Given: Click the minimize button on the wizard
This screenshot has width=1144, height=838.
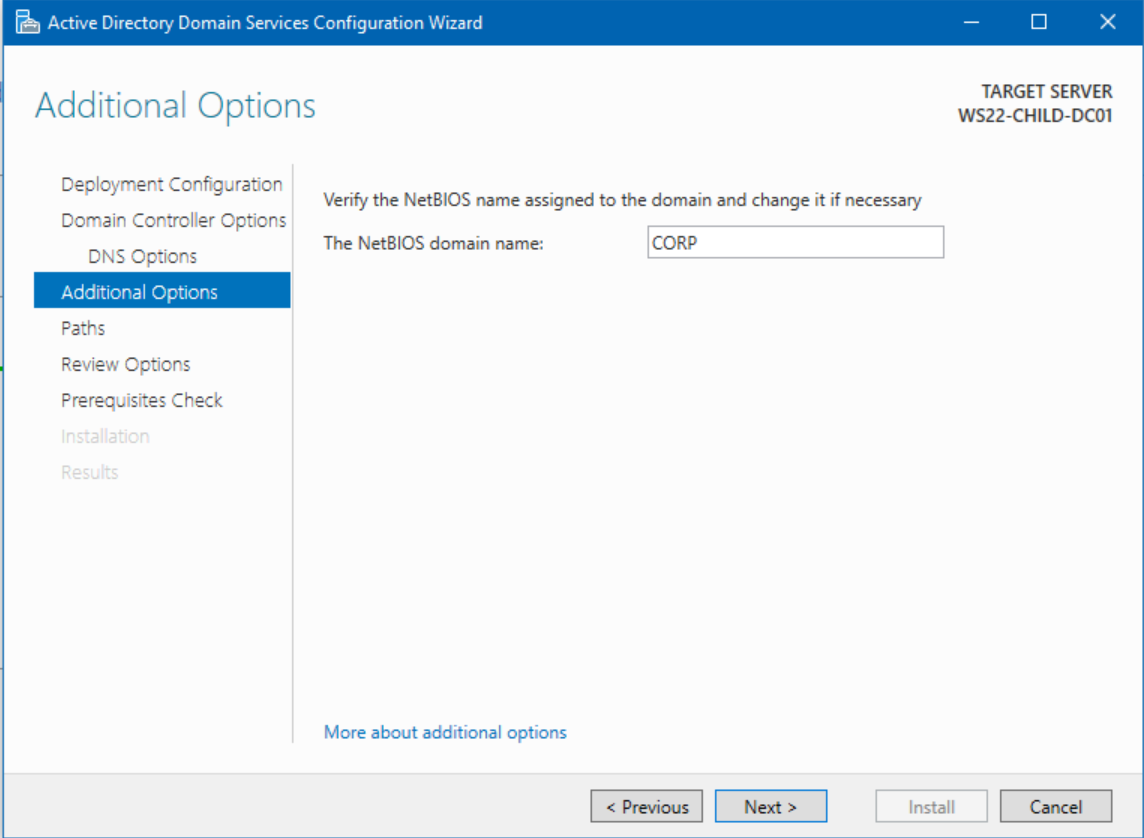Looking at the screenshot, I should click(x=971, y=21).
